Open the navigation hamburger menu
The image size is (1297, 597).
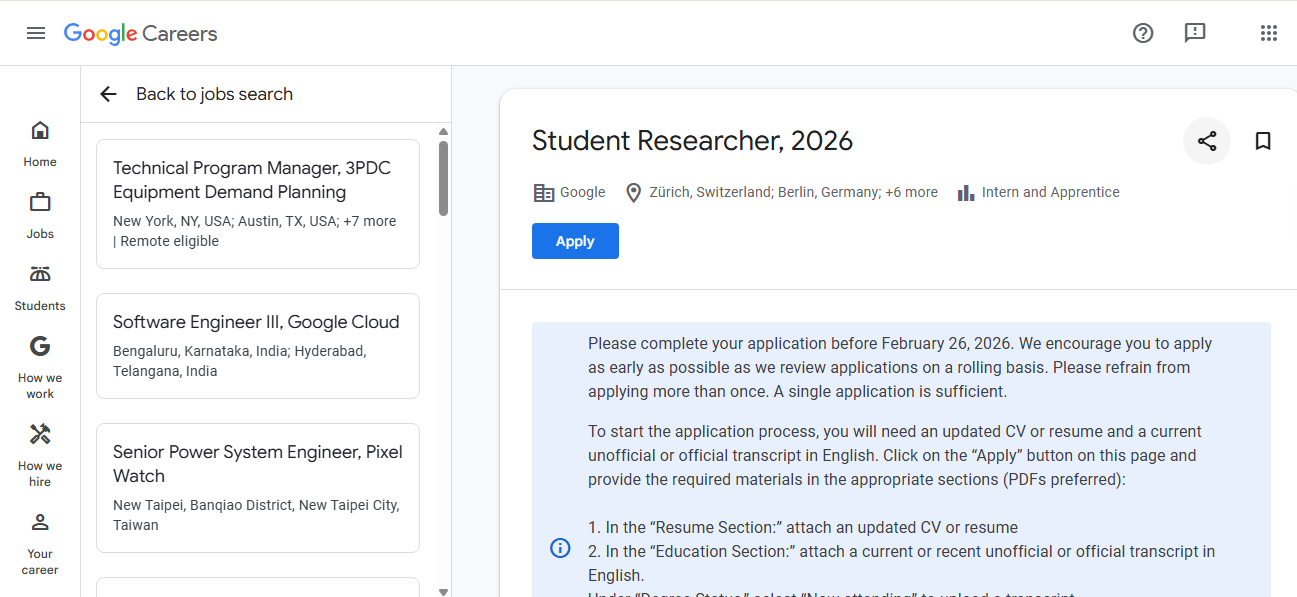36,32
